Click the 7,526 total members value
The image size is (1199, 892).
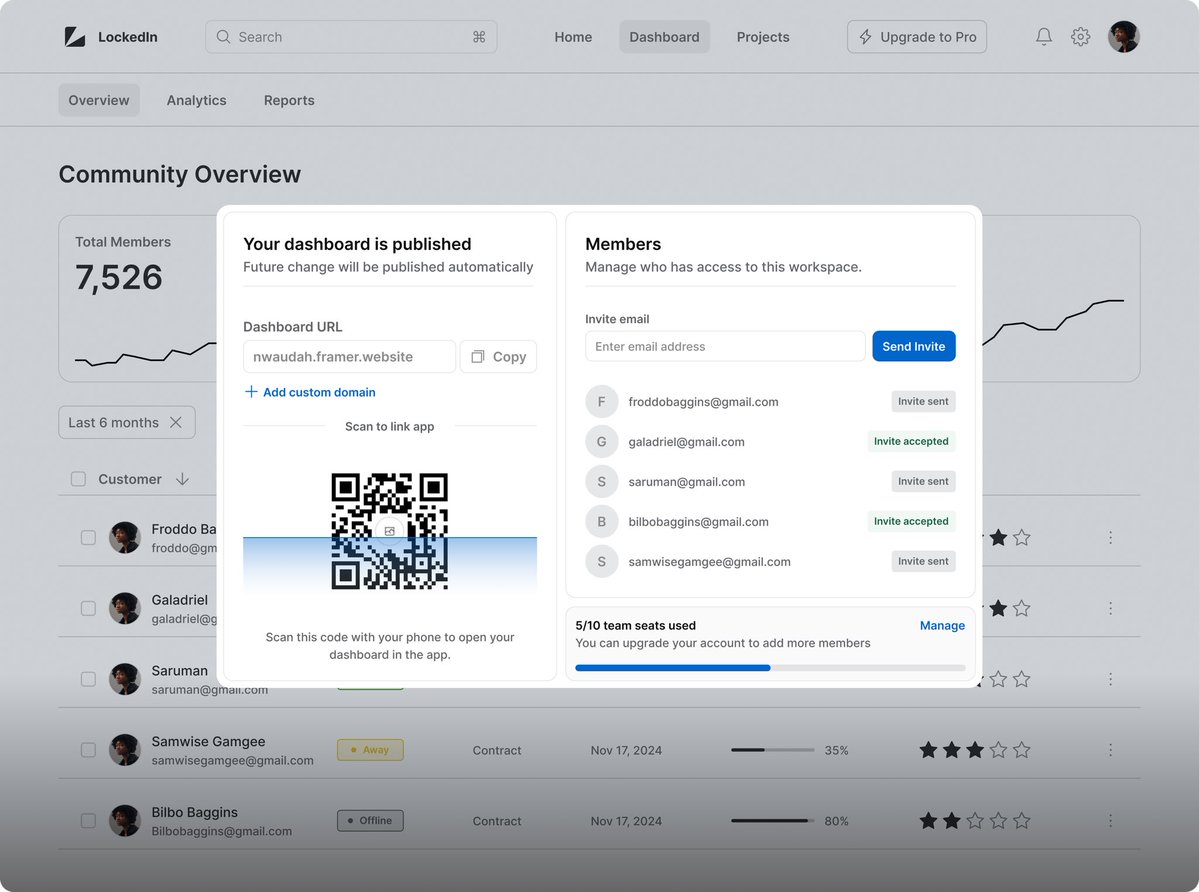click(119, 277)
